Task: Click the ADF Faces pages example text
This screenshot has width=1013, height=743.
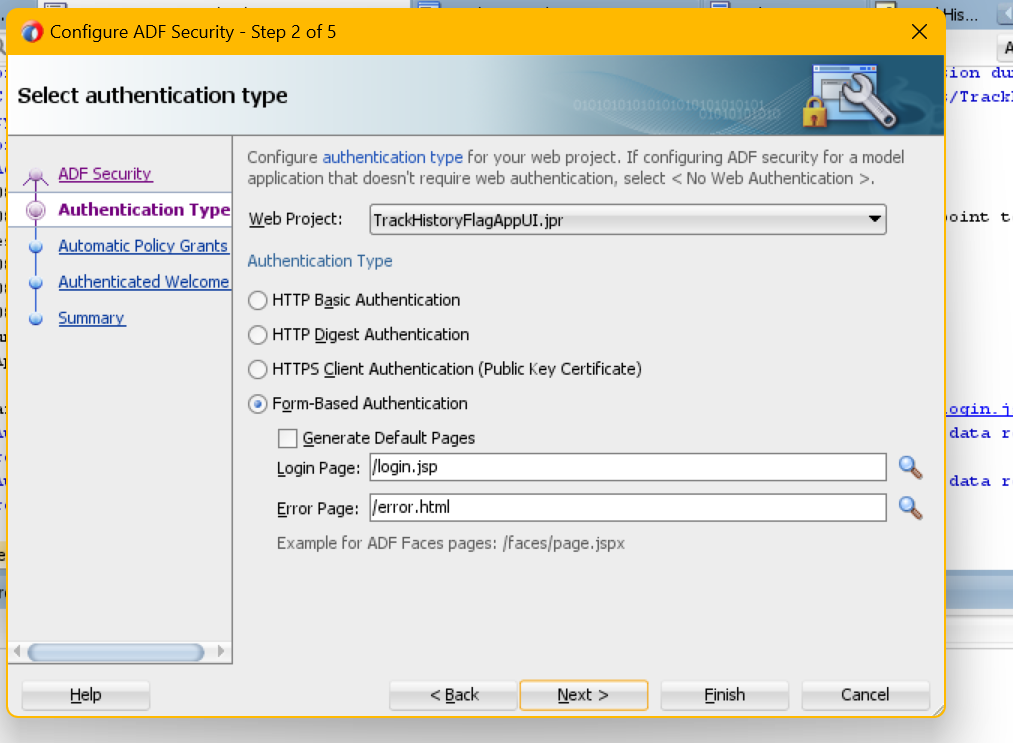Action: pos(450,543)
